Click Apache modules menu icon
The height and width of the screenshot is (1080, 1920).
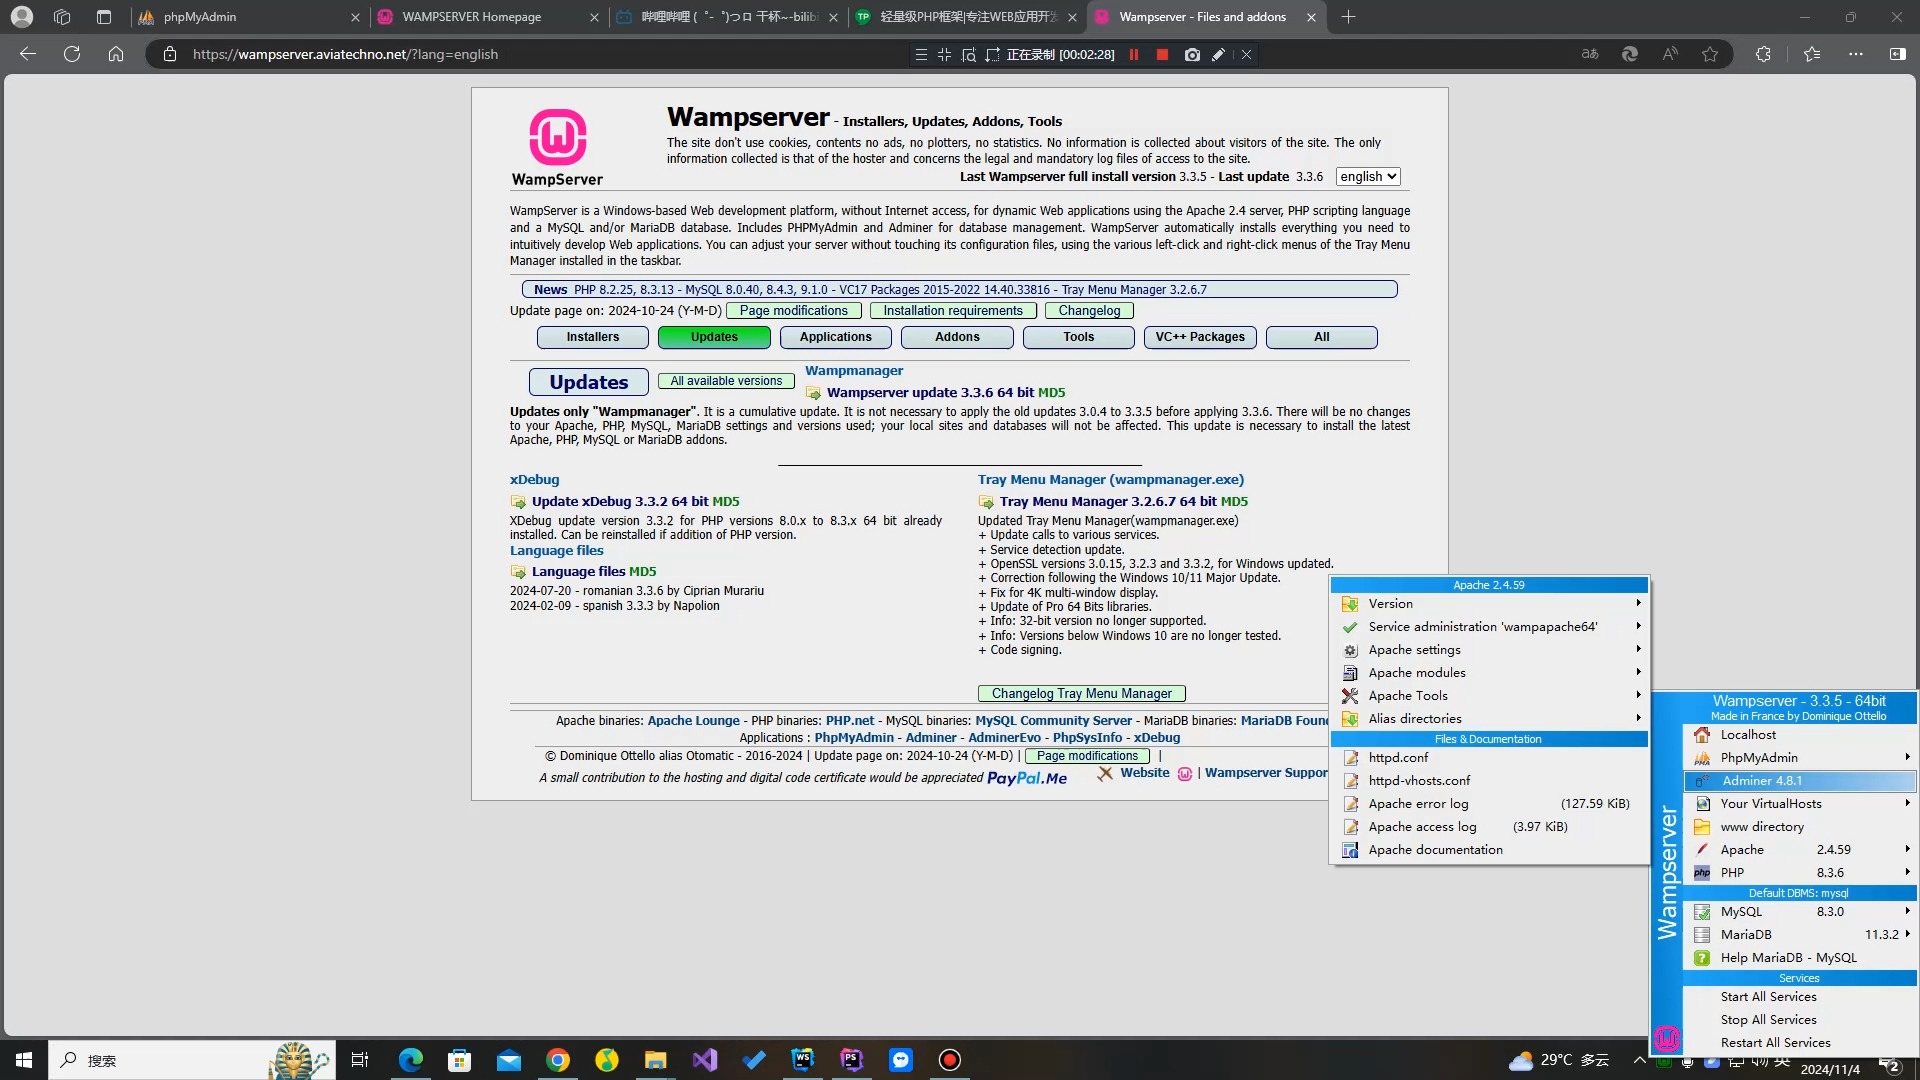click(x=1350, y=673)
